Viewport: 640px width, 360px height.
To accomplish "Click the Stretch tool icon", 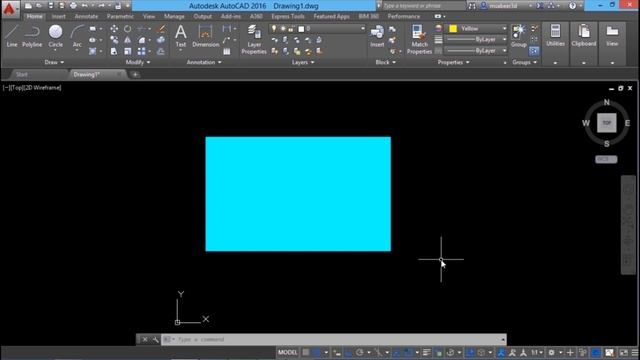I will point(114,51).
